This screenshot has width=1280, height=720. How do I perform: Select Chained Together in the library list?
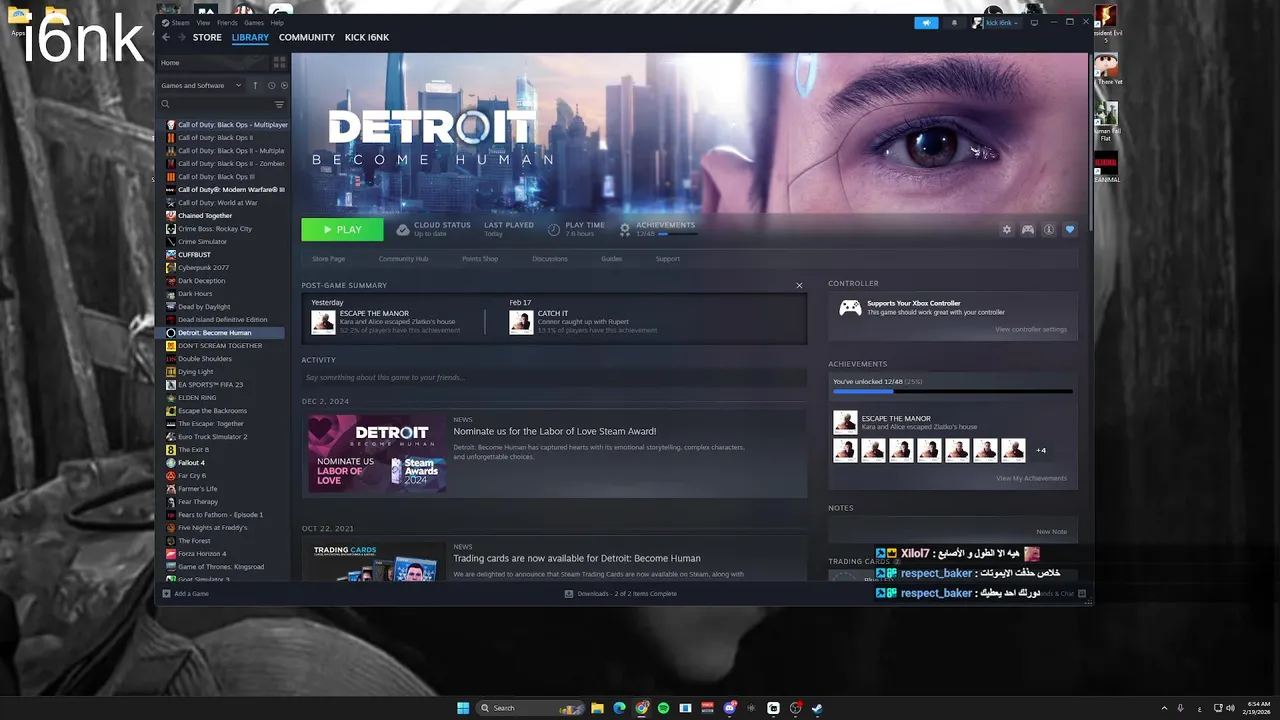pos(204,216)
